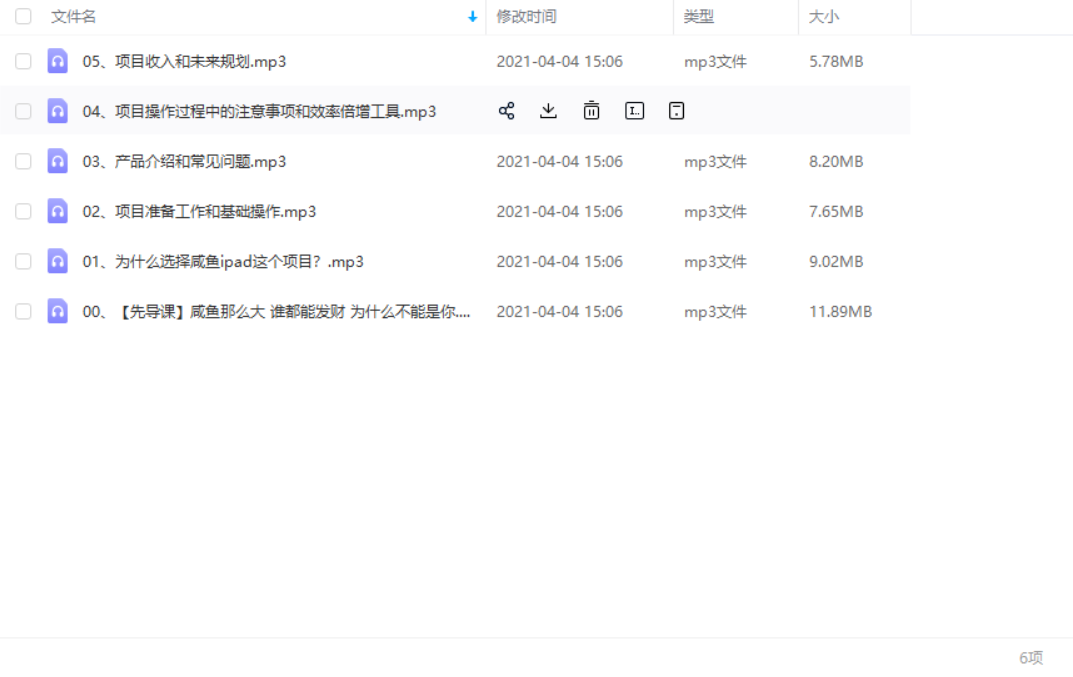The image size is (1073, 677).
Task: Click the audio file icon for 03、产品介绍和常见问题.mp3
Action: tap(57, 161)
